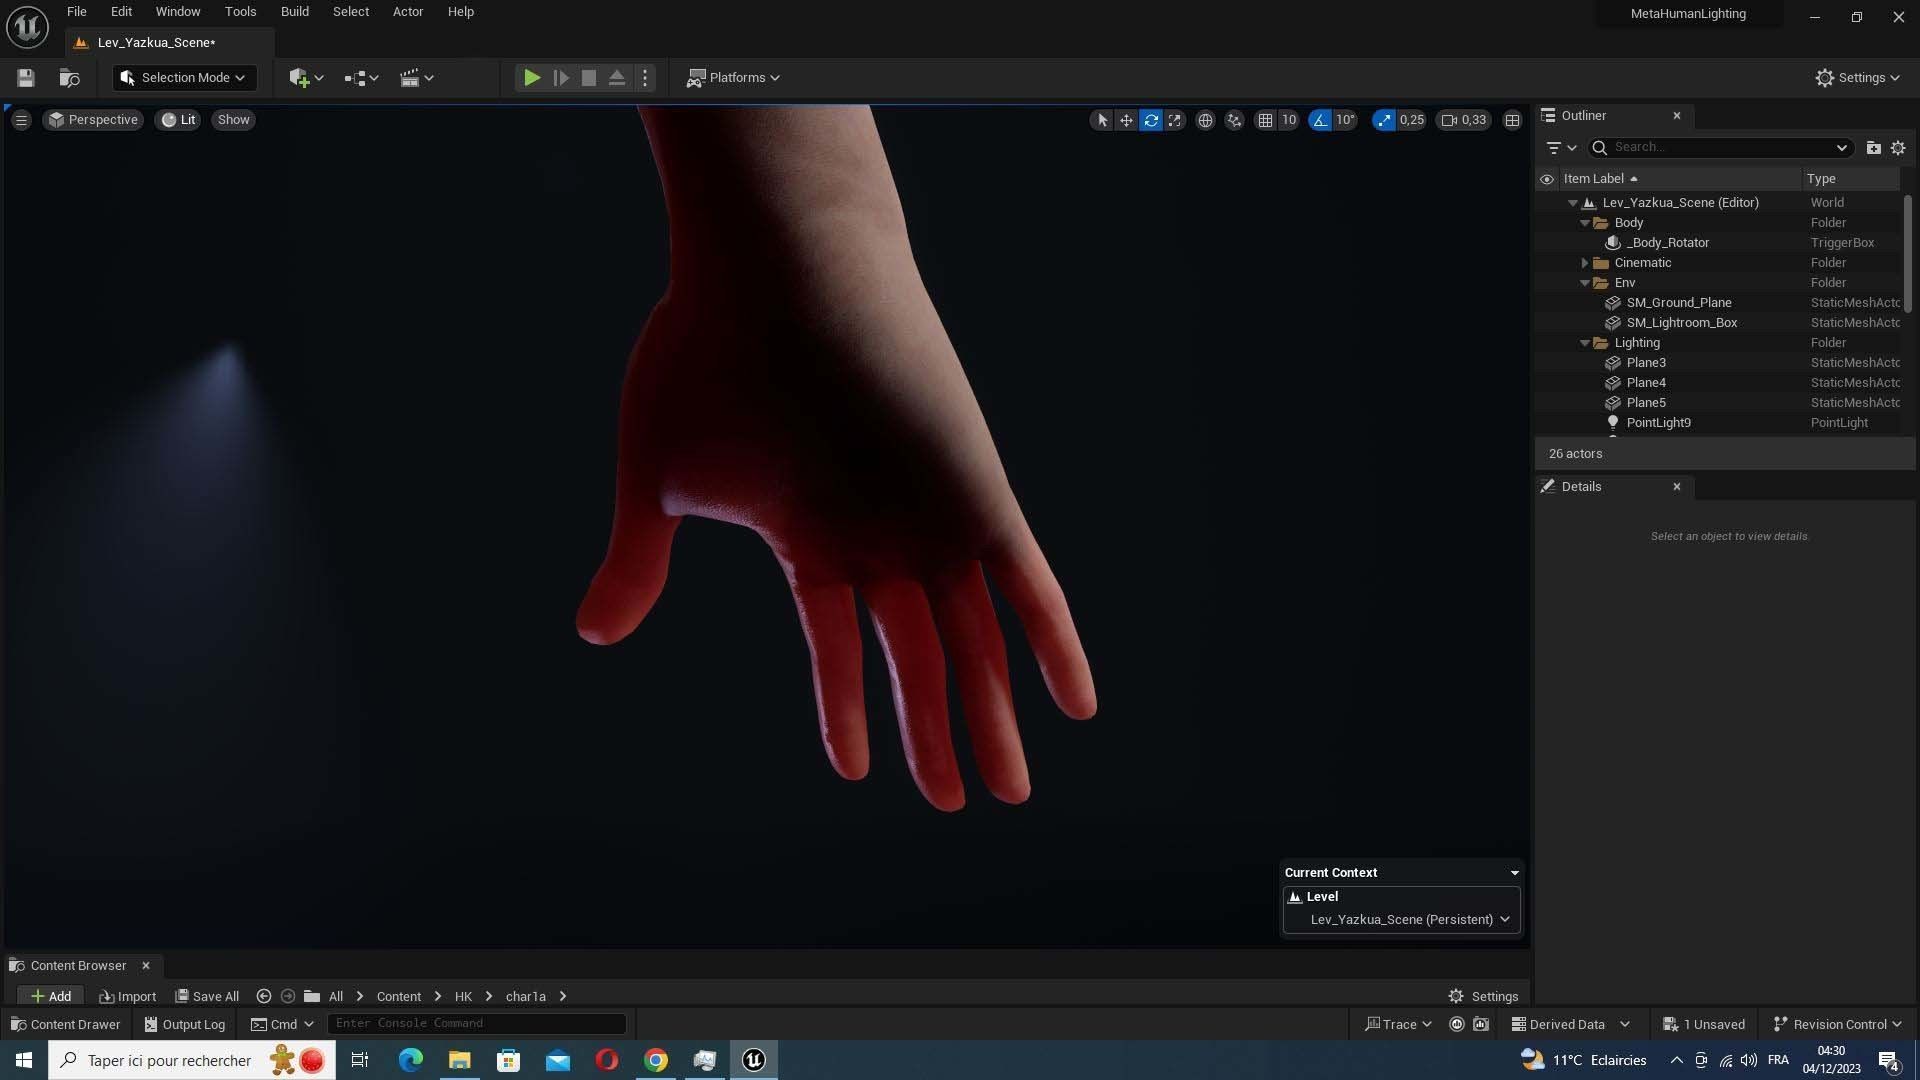Open the Actor menu
The height and width of the screenshot is (1080, 1920).
[x=407, y=12]
